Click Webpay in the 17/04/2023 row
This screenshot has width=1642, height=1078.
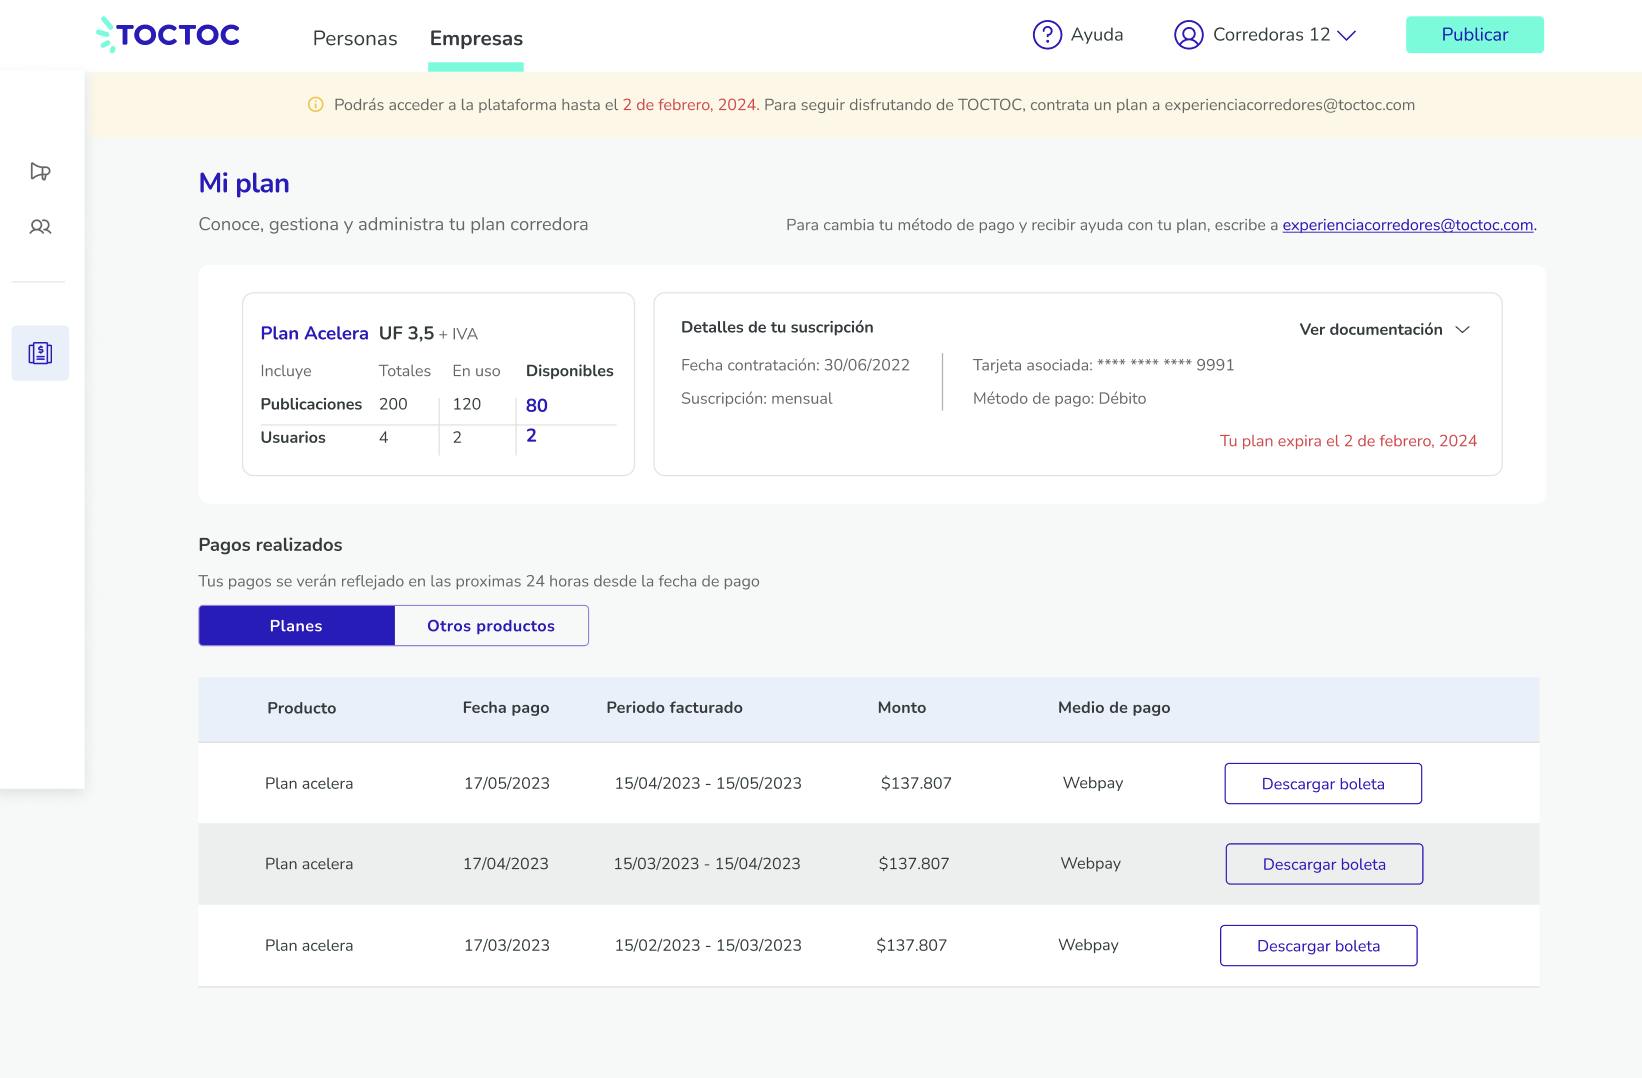coord(1091,863)
